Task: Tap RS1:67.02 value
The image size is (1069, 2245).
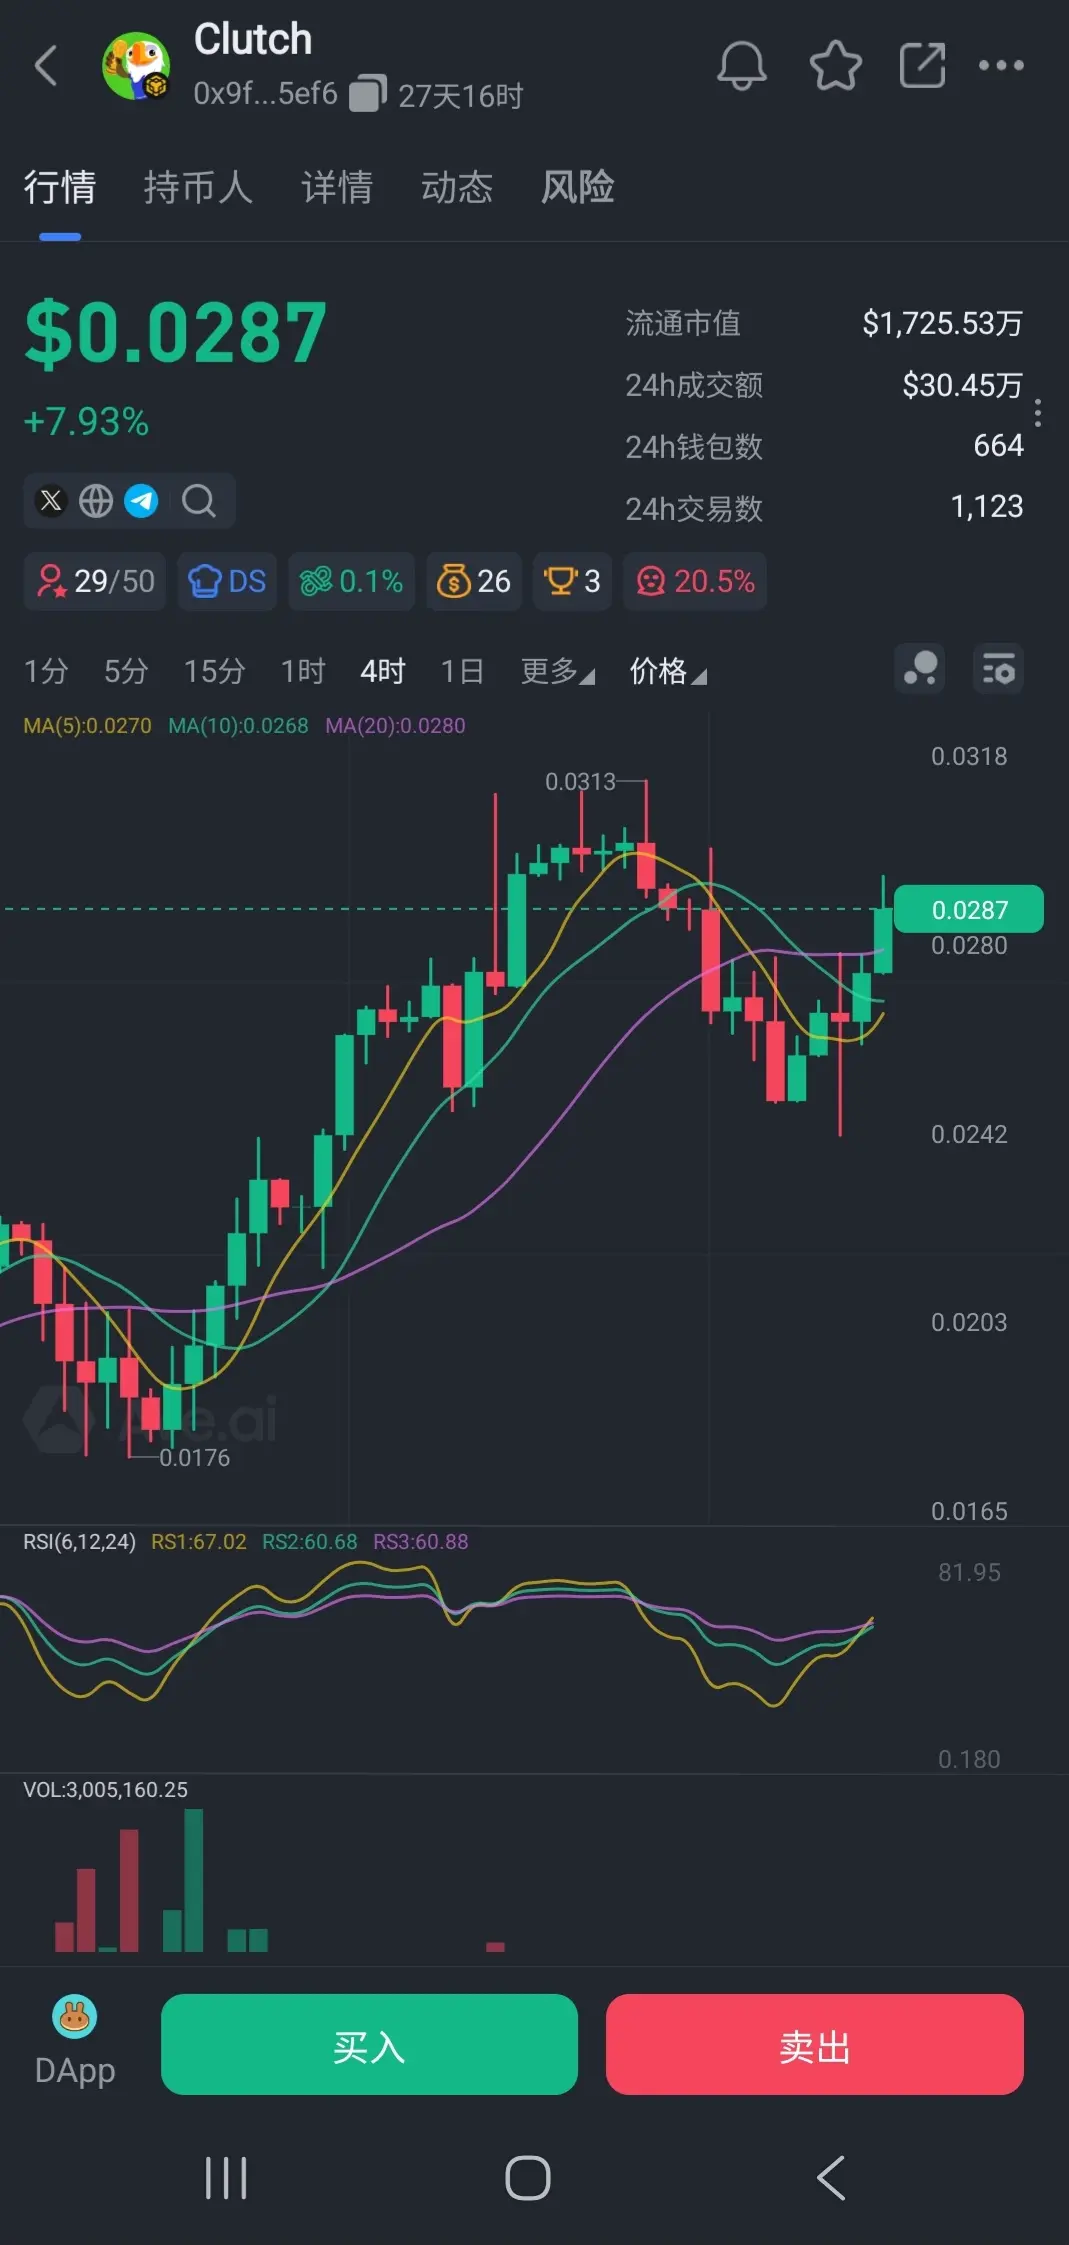Action: tap(198, 1541)
